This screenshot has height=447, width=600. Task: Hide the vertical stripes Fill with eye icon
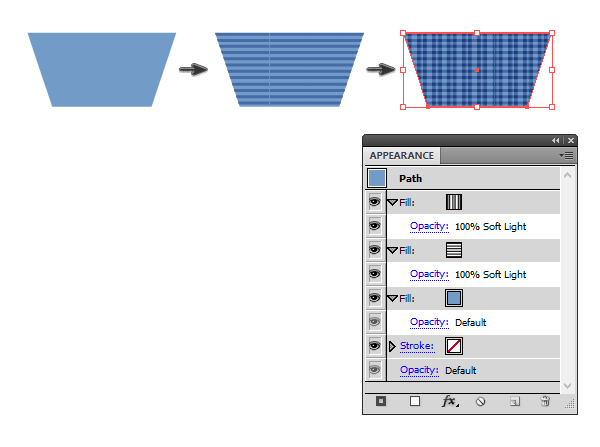point(375,201)
